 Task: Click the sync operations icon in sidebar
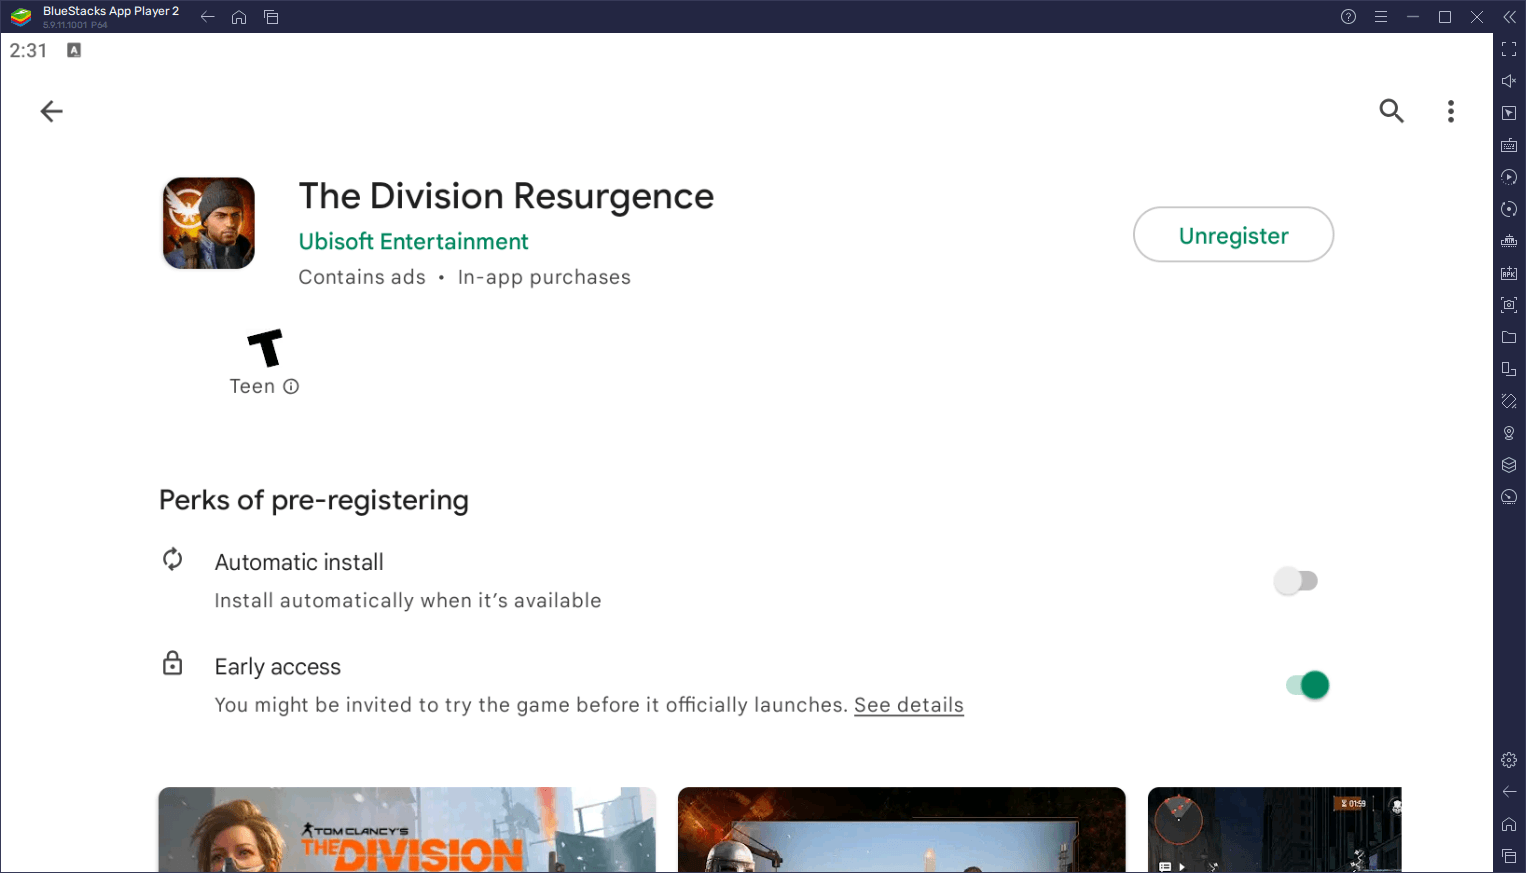pyautogui.click(x=1509, y=209)
